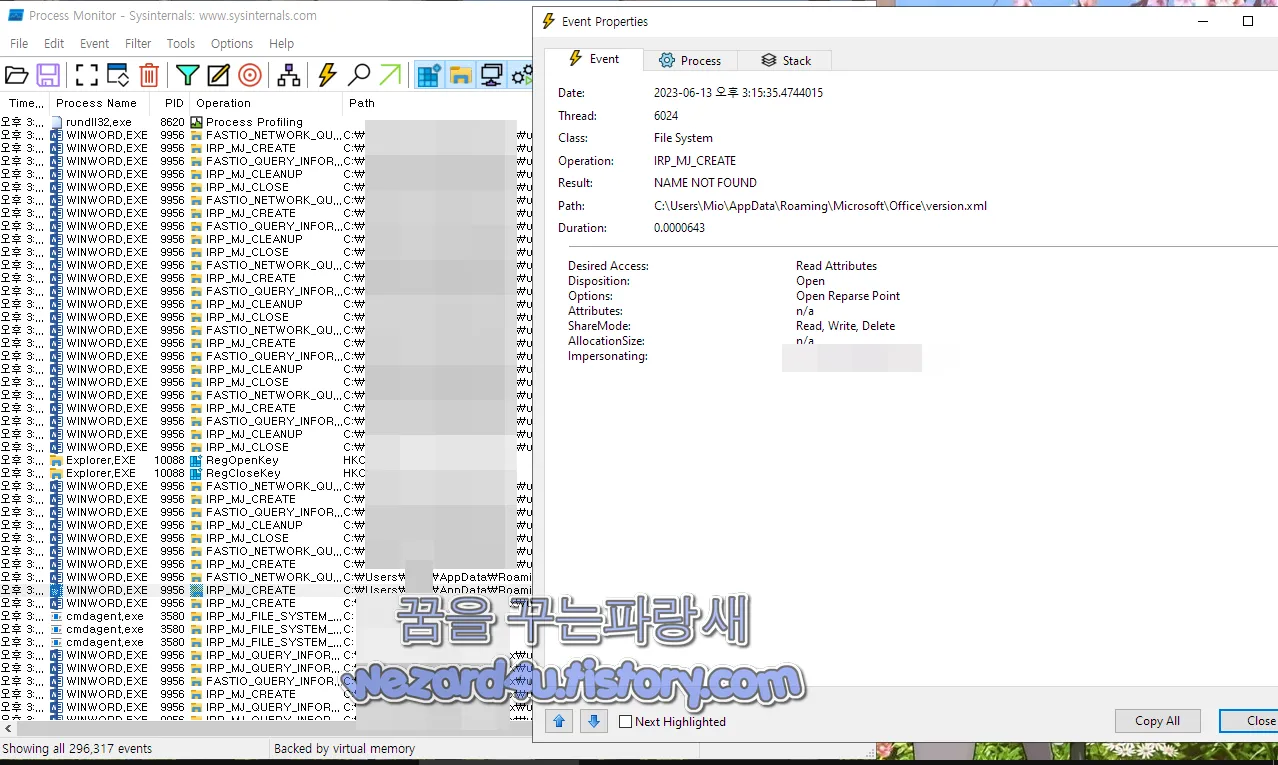Click the Jump To arrow icon
The image size is (1278, 765).
(x=391, y=74)
